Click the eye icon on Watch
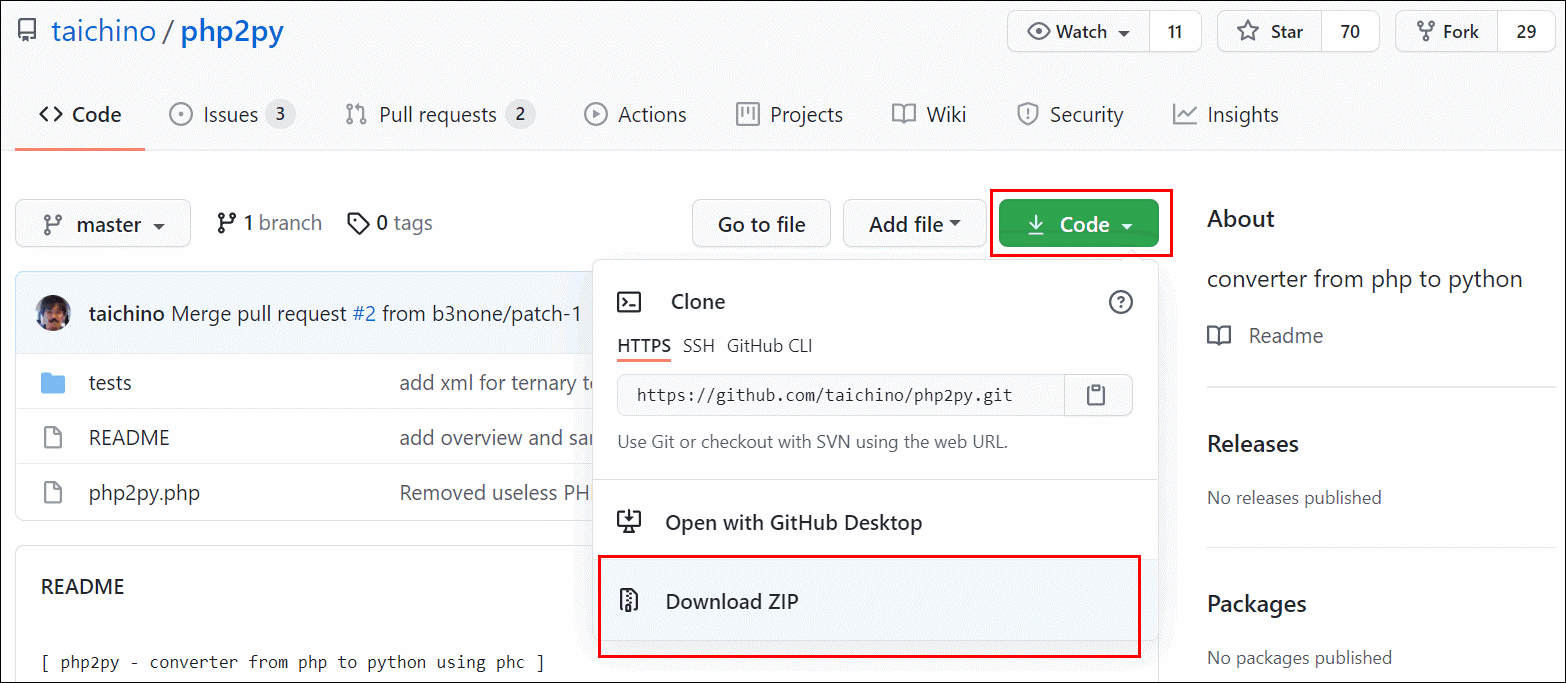This screenshot has width=1566, height=683. (1040, 32)
